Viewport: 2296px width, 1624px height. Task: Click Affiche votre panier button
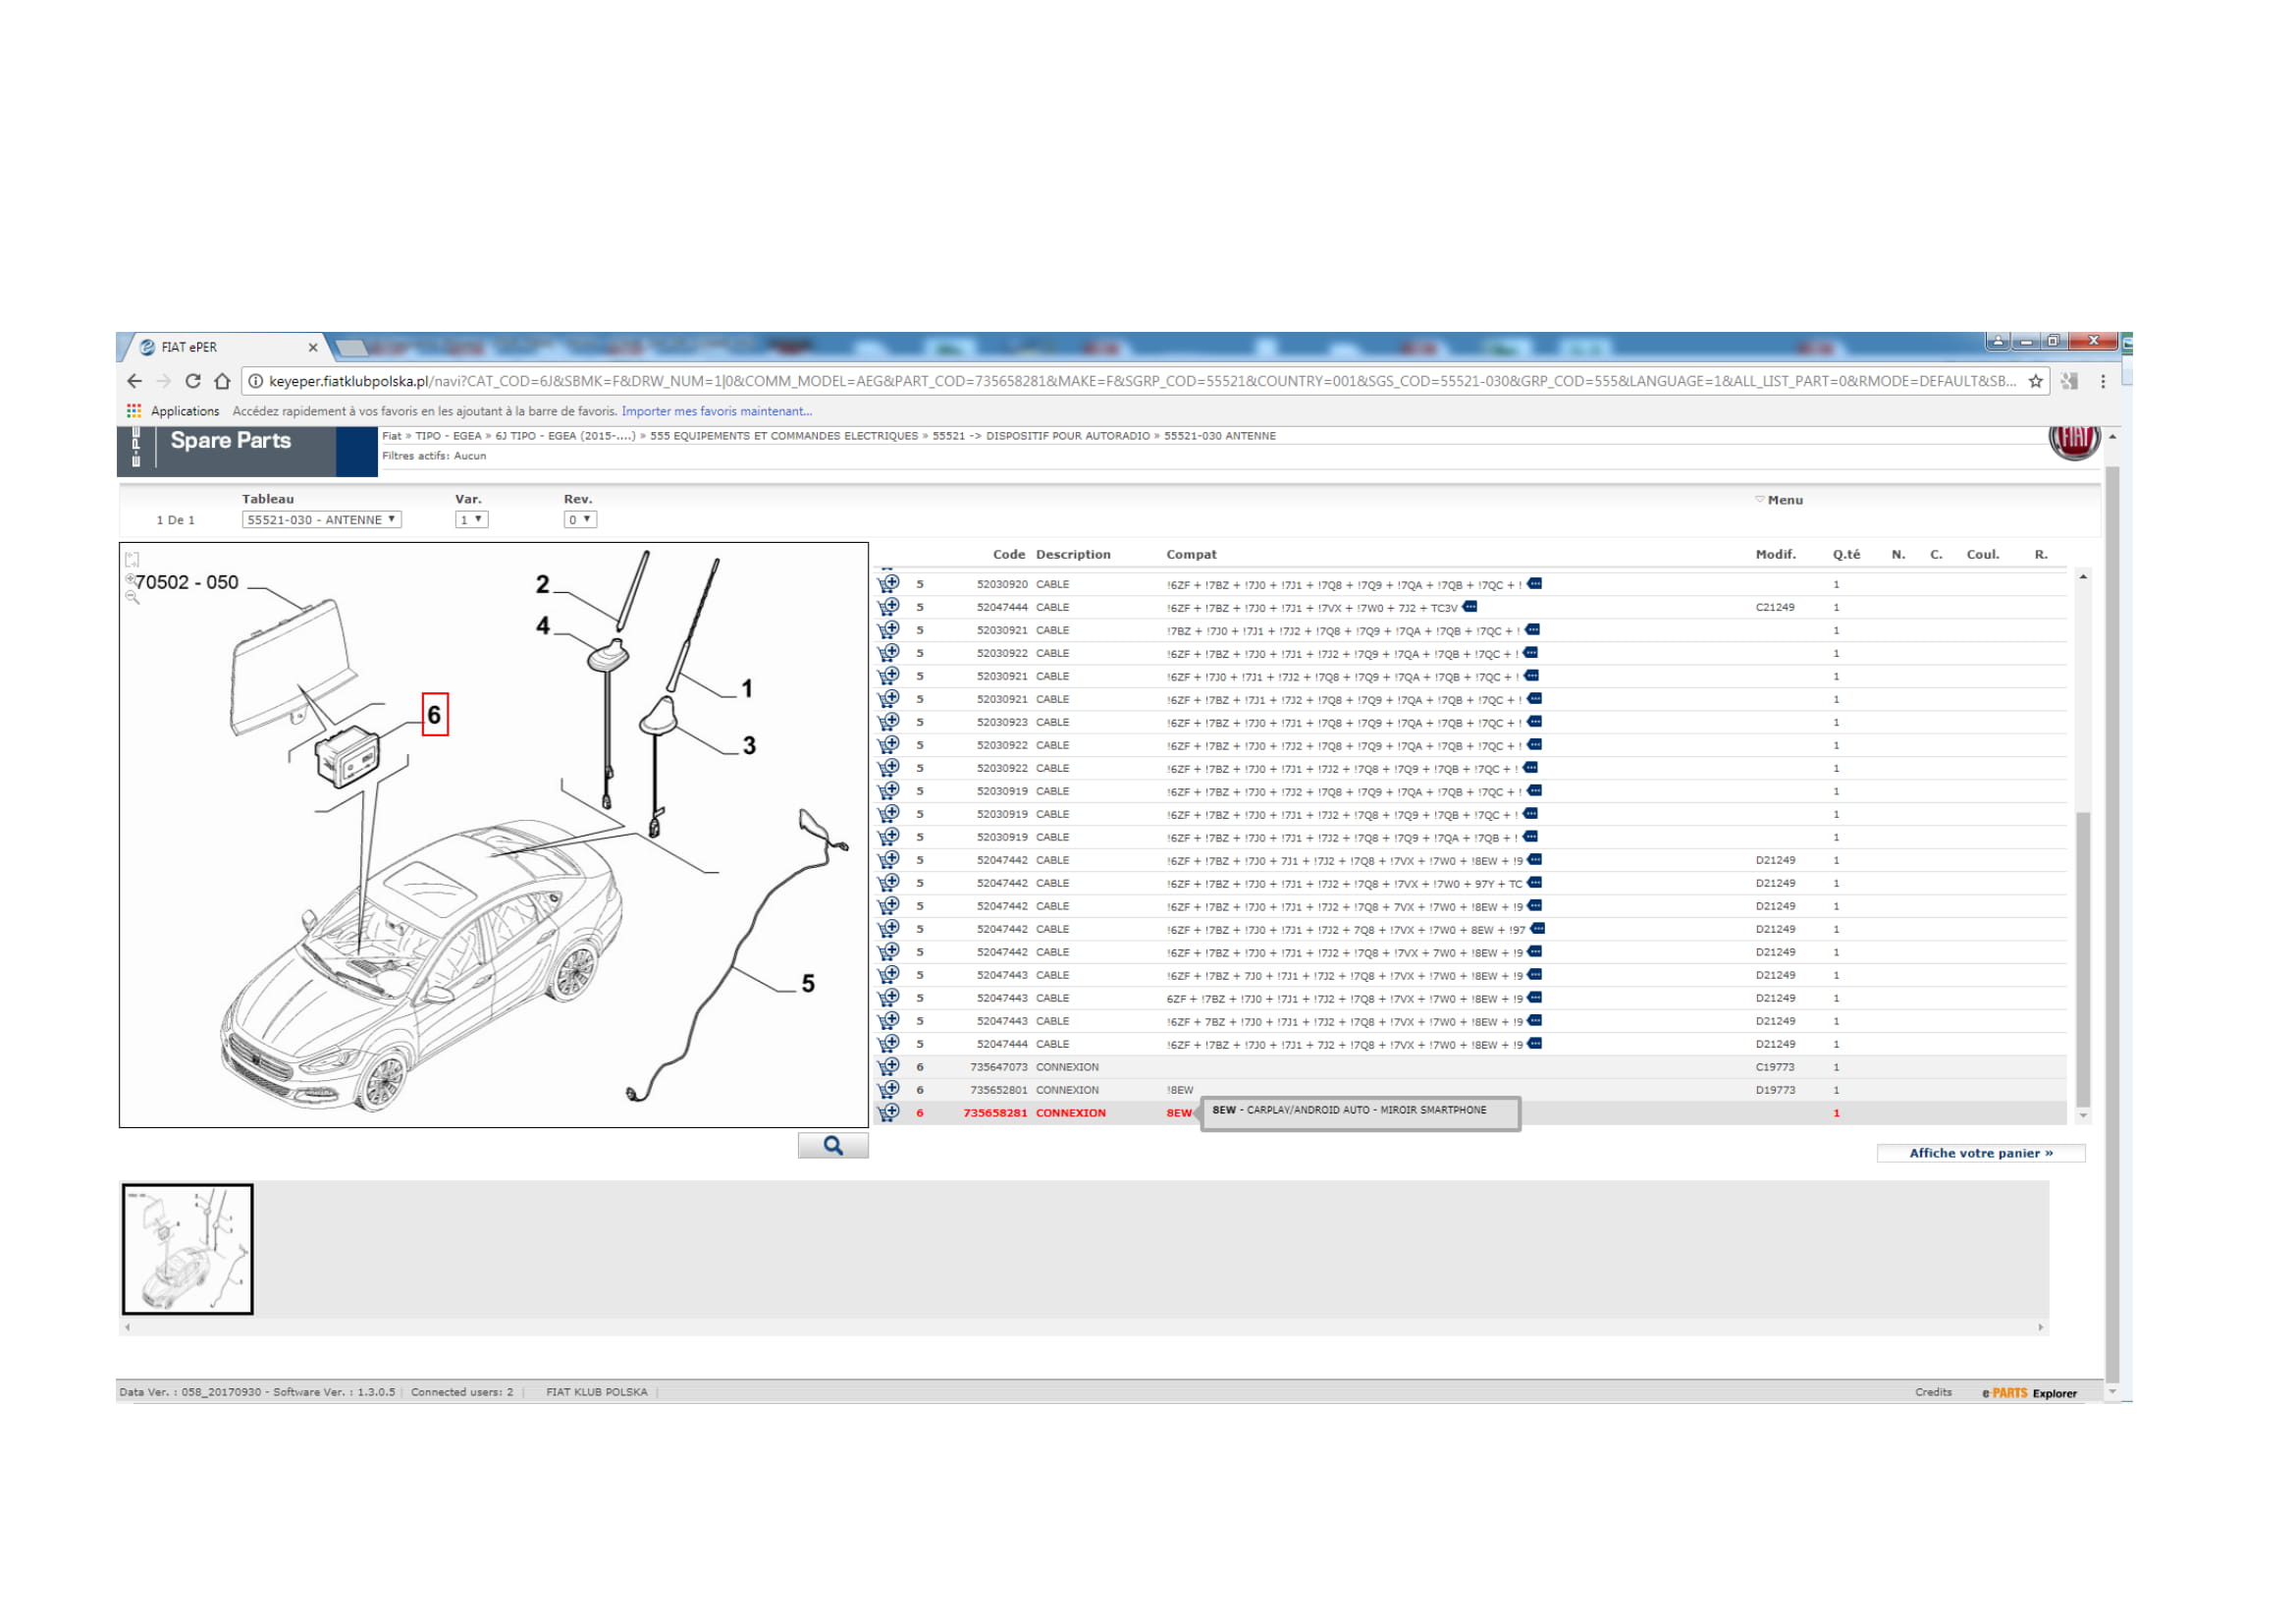pyautogui.click(x=1980, y=1153)
